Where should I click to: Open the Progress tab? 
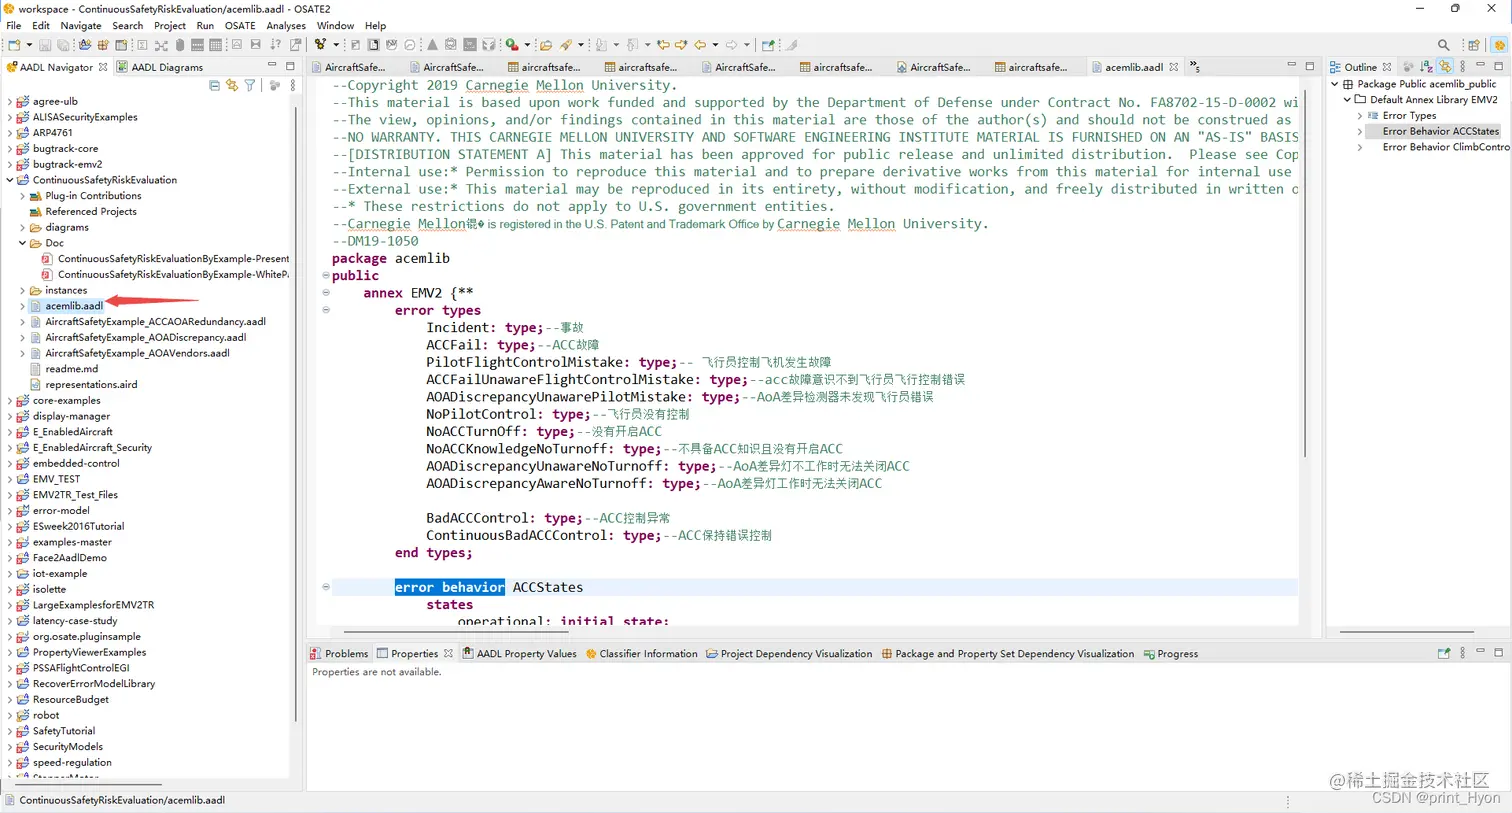click(x=1170, y=653)
